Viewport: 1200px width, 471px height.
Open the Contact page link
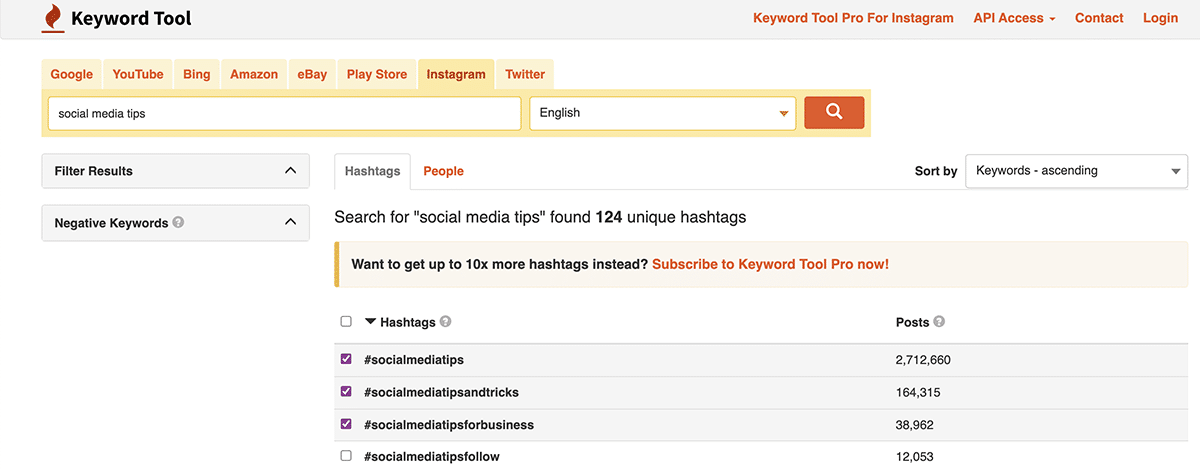[x=1099, y=18]
